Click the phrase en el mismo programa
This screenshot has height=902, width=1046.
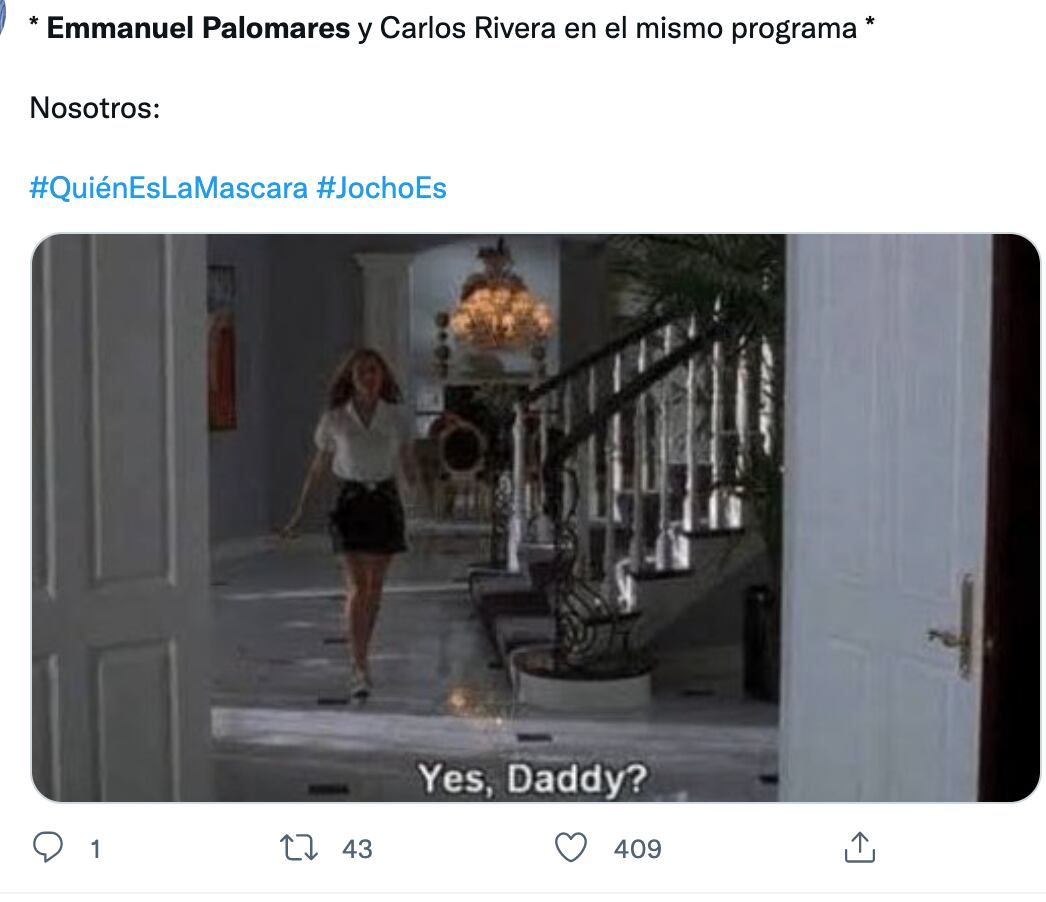click(710, 28)
